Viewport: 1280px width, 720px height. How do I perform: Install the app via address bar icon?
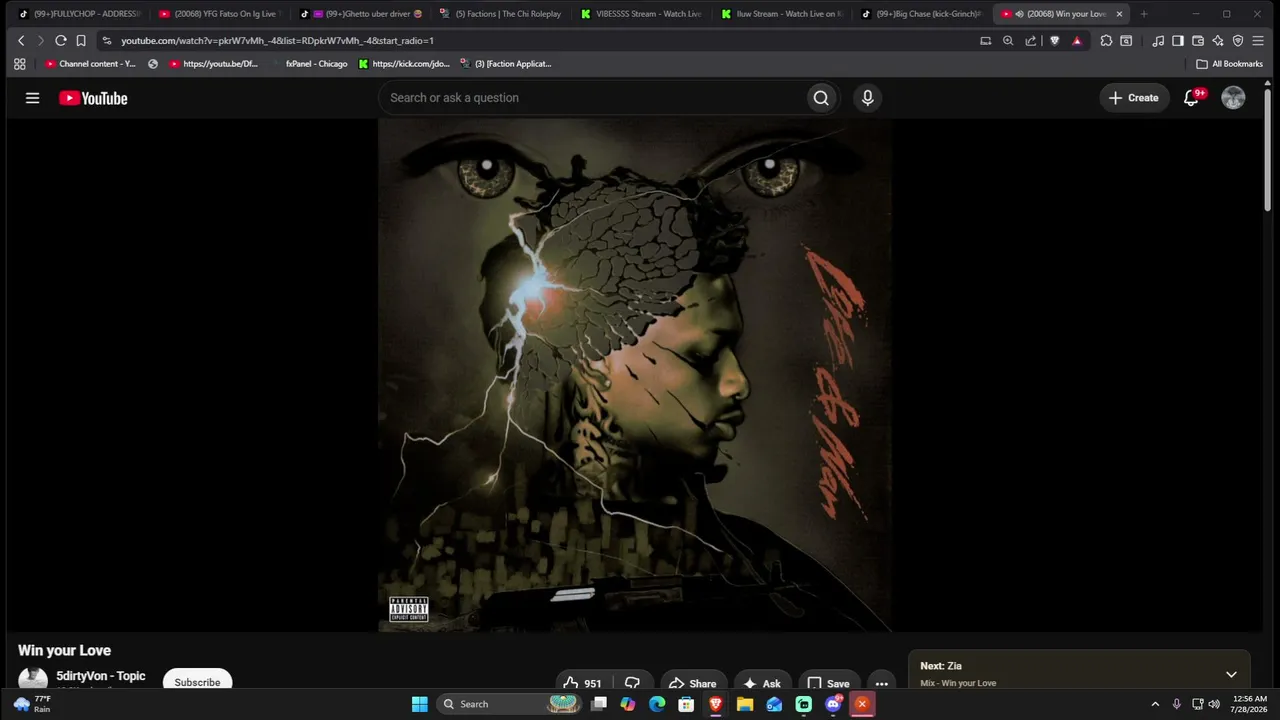[x=985, y=41]
